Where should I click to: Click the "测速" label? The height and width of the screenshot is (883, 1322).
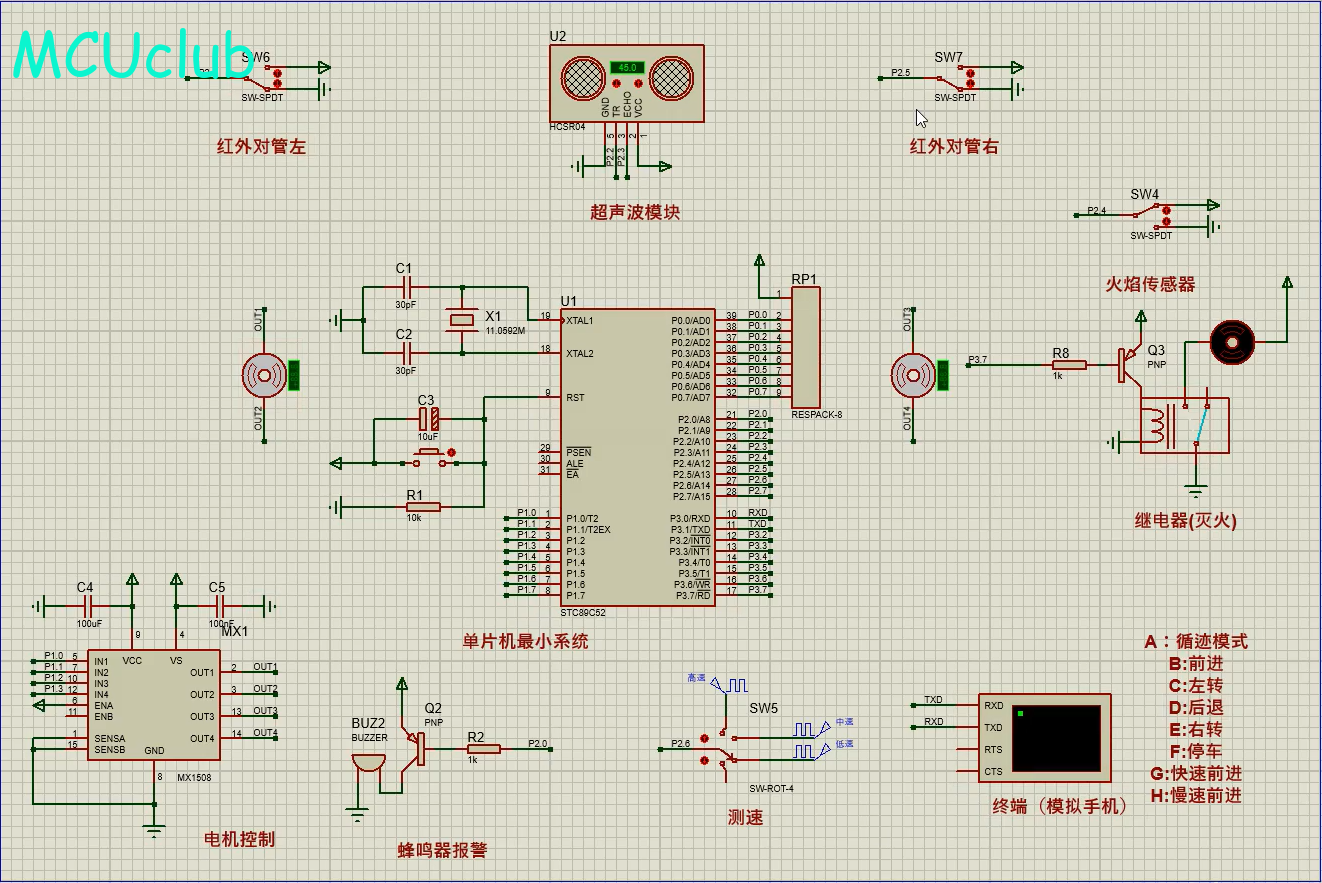click(745, 817)
